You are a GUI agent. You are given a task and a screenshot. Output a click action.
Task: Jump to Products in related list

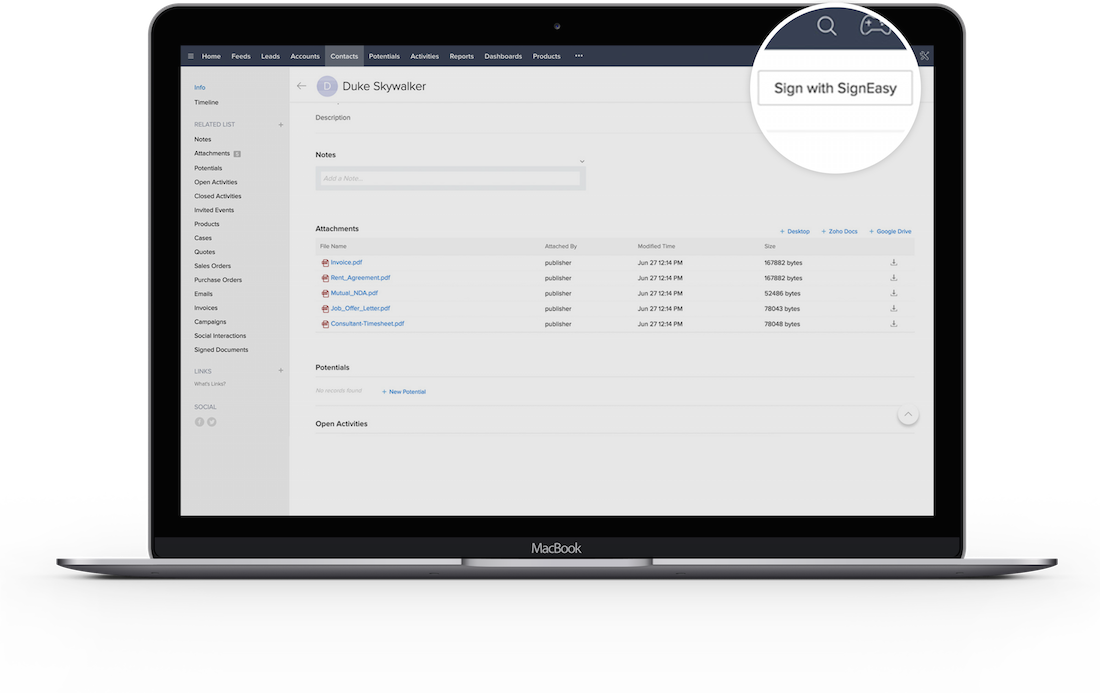point(207,224)
